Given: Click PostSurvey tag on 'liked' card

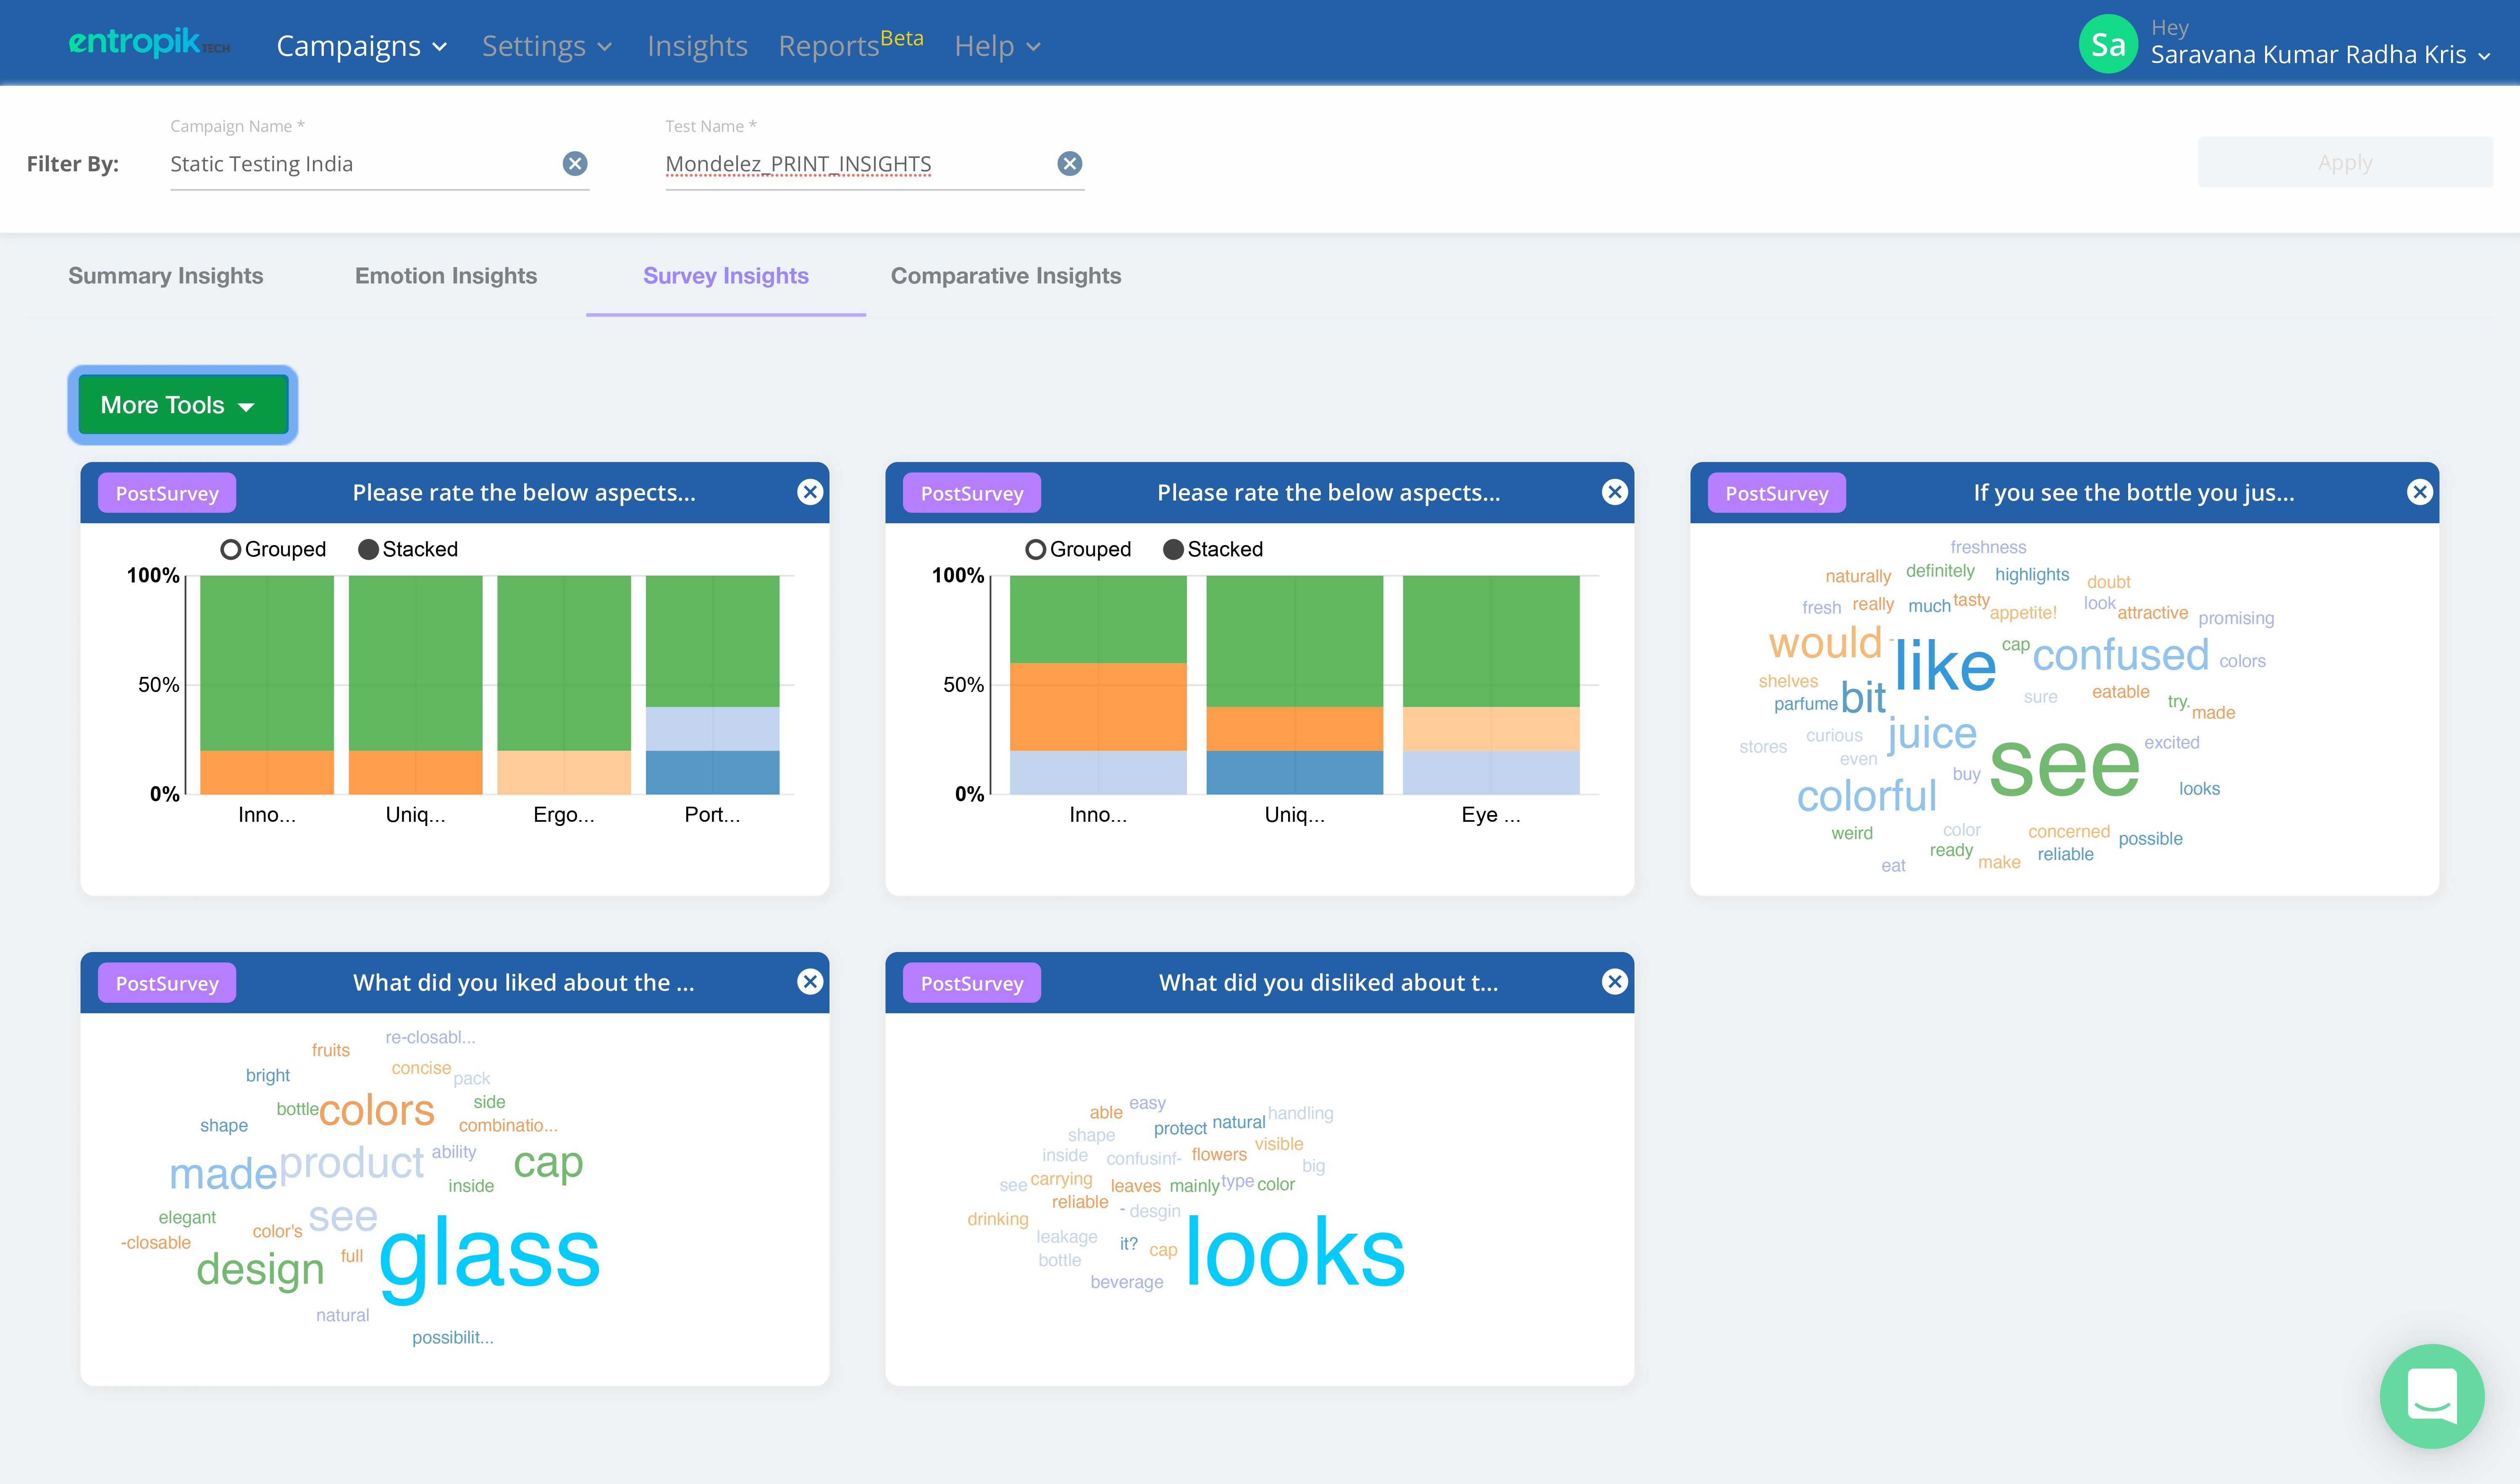Looking at the screenshot, I should pos(167,983).
